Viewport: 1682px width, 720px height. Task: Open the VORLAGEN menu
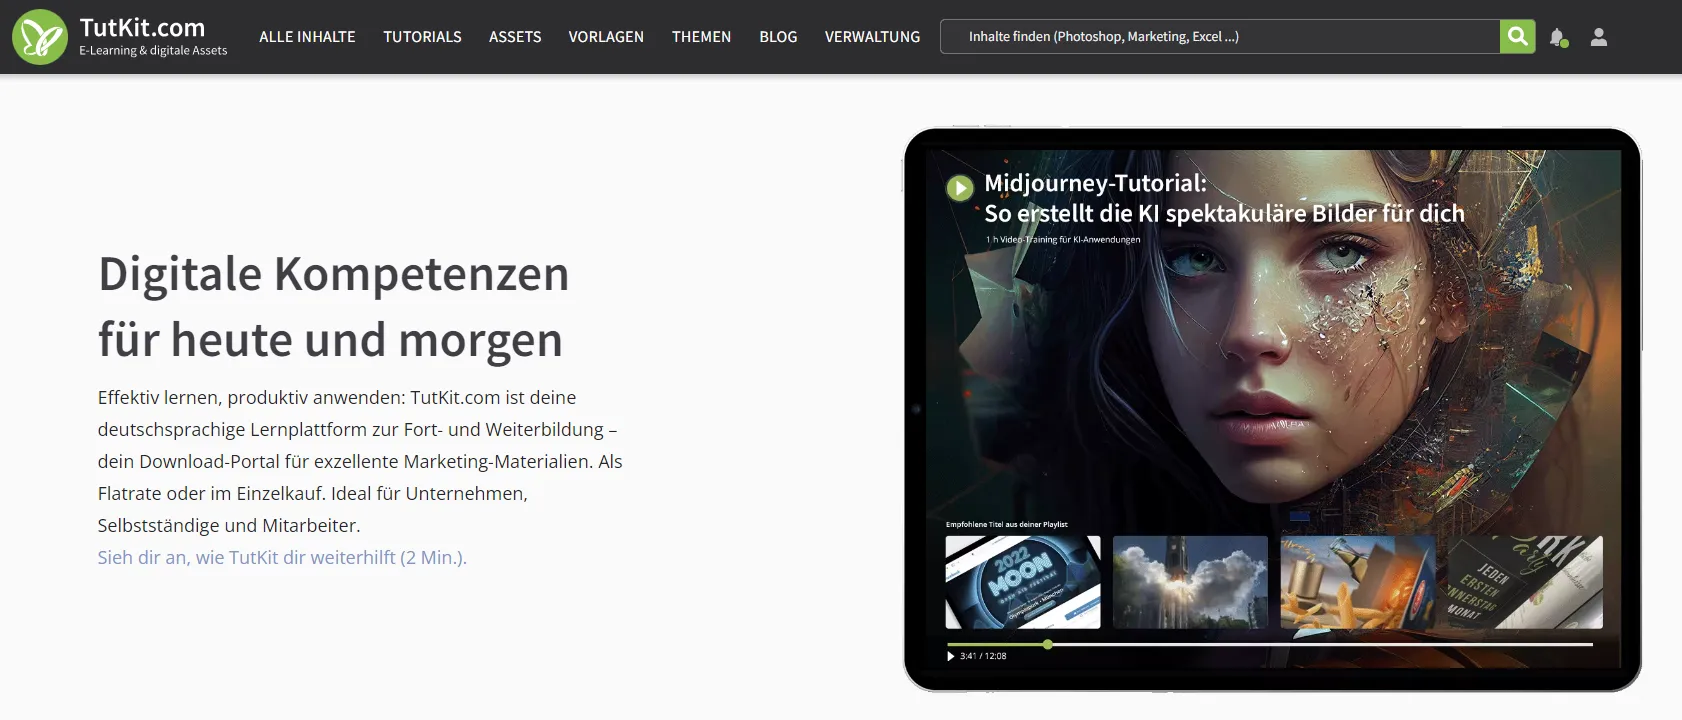606,37
